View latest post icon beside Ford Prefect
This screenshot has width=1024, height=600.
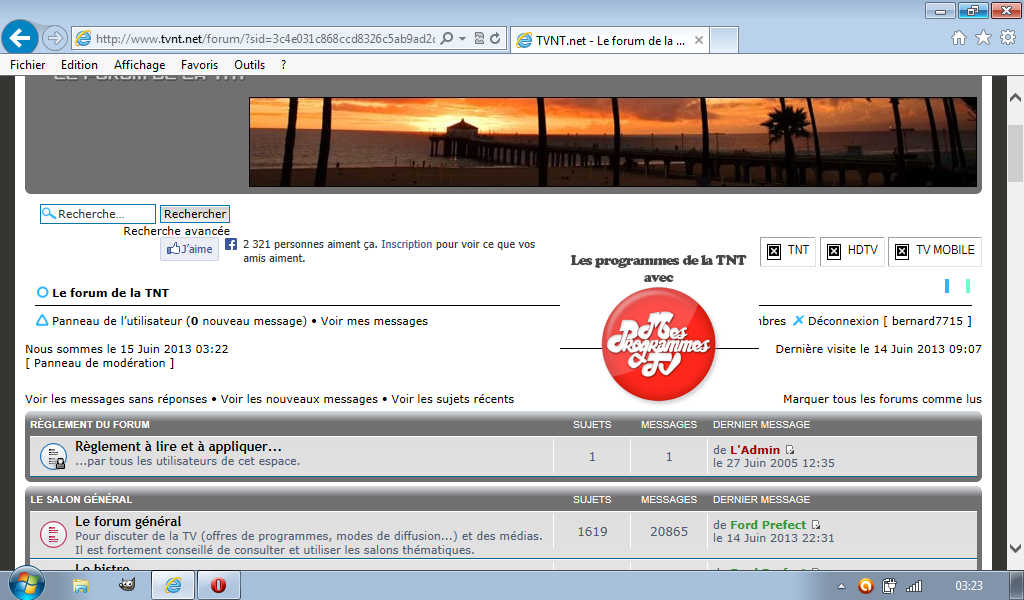pos(816,525)
